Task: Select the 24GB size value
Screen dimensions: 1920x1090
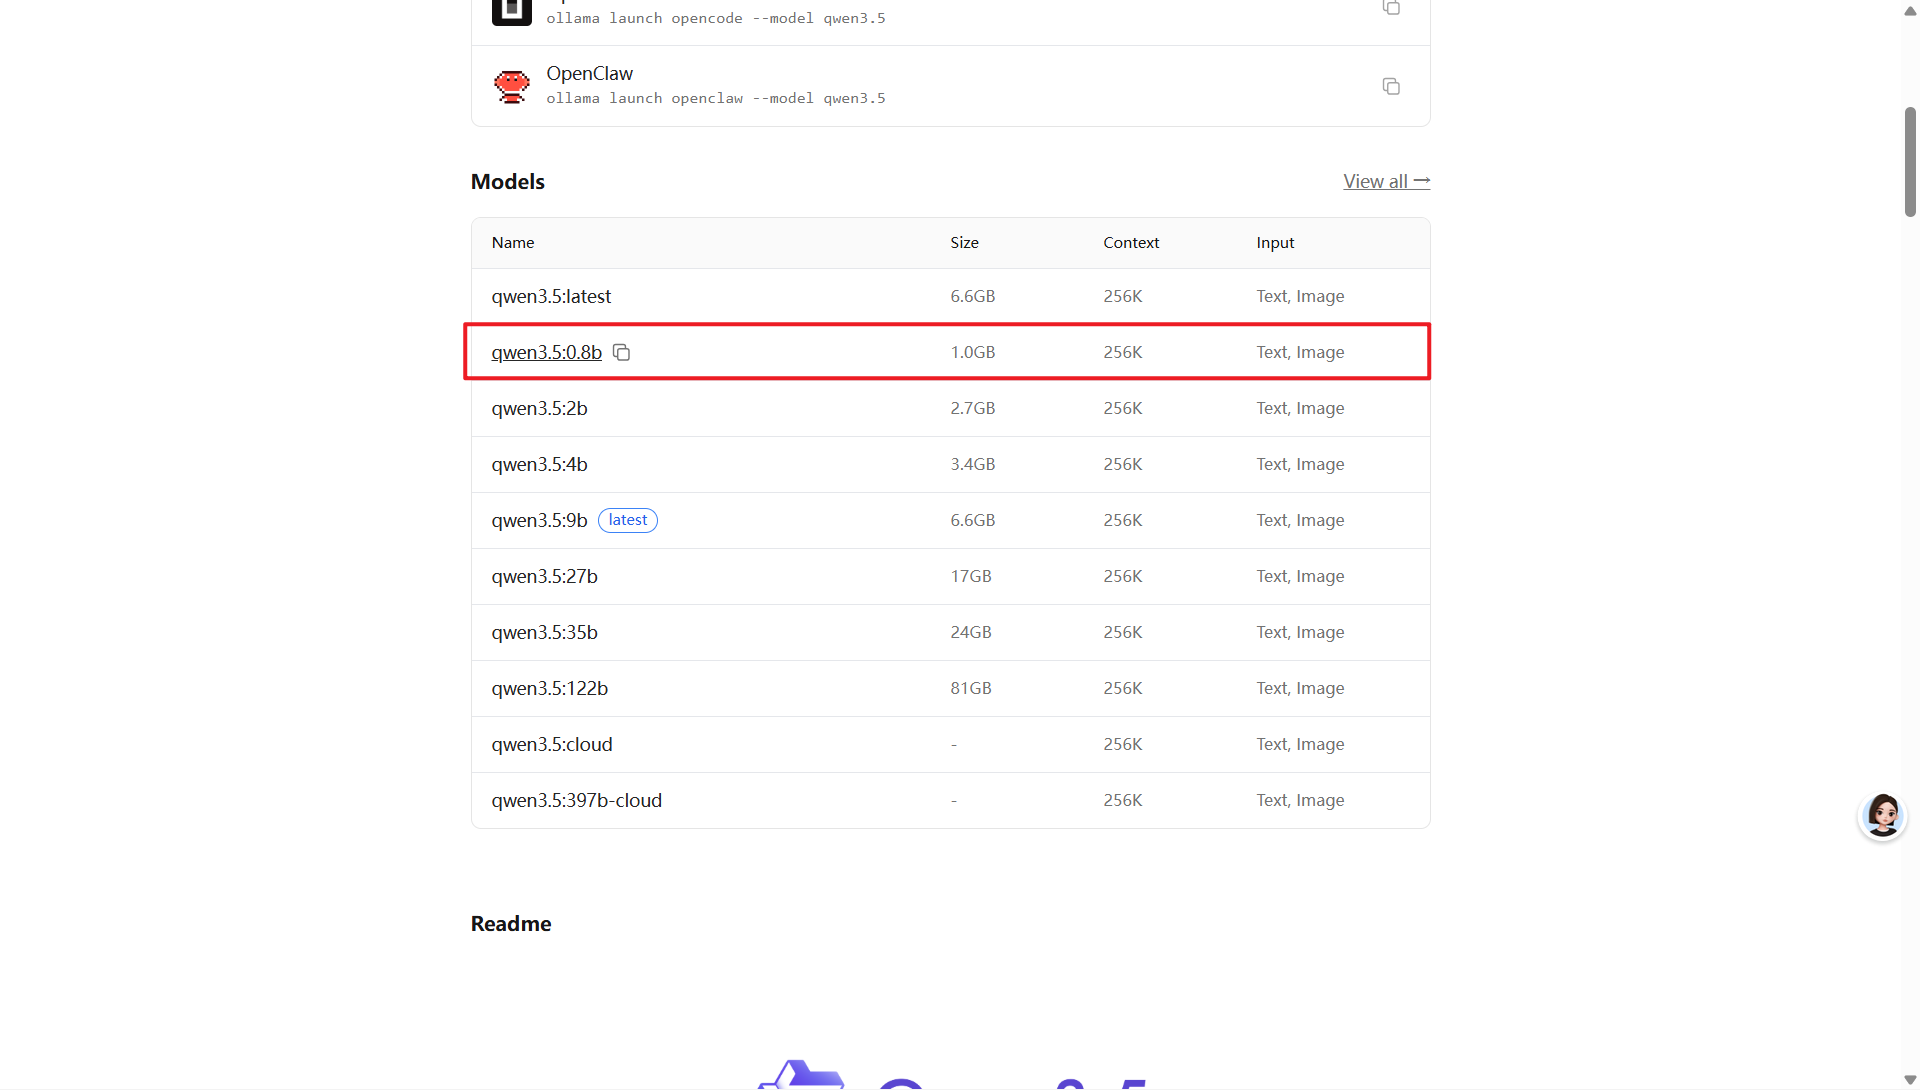Action: point(970,632)
